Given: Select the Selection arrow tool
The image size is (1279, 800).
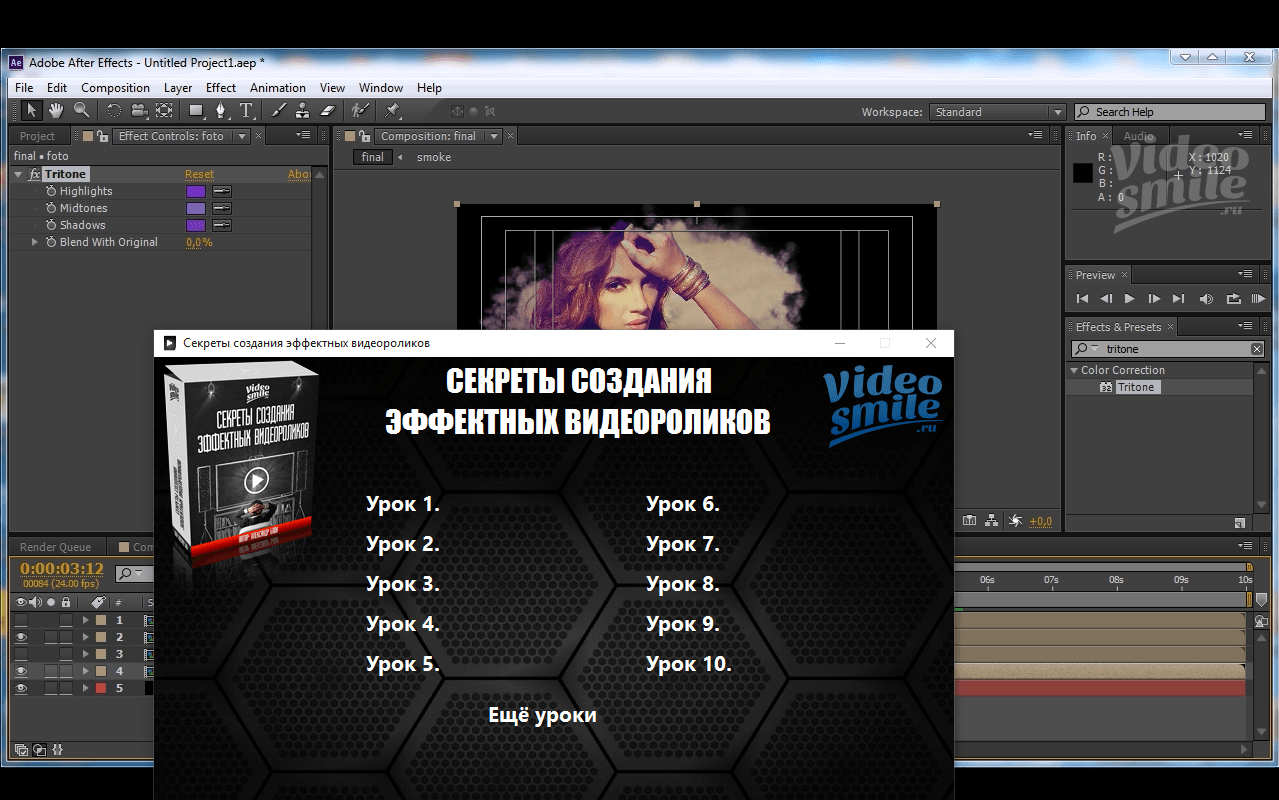Looking at the screenshot, I should click(32, 111).
